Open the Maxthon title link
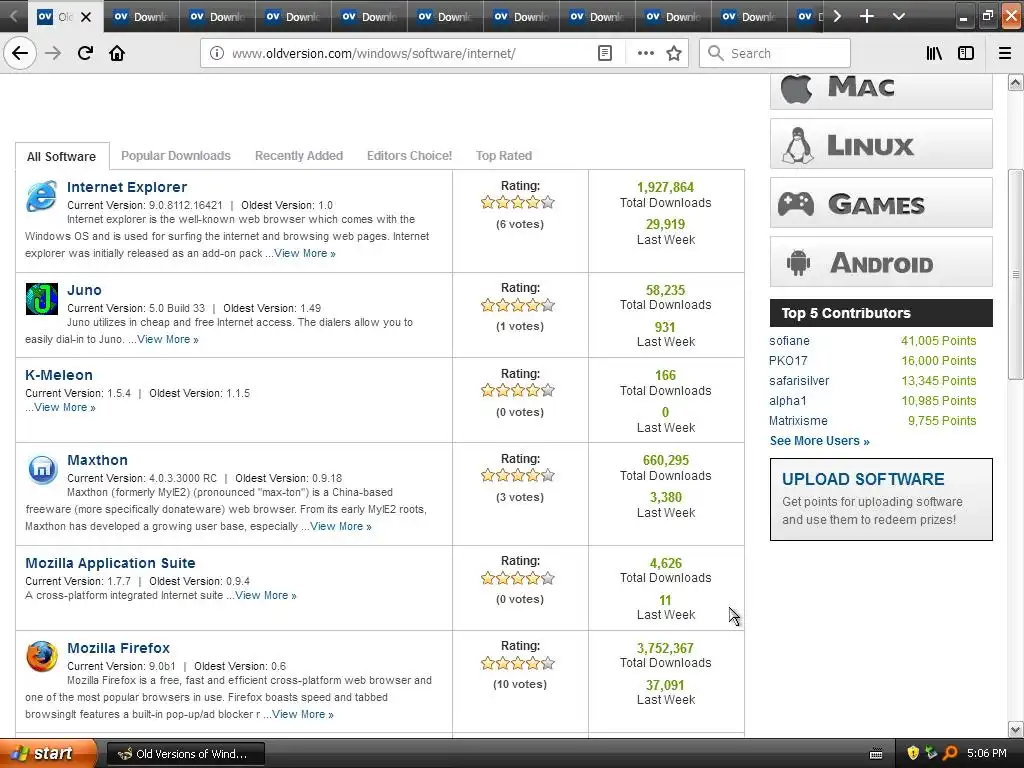This screenshot has width=1024, height=768. [97, 460]
